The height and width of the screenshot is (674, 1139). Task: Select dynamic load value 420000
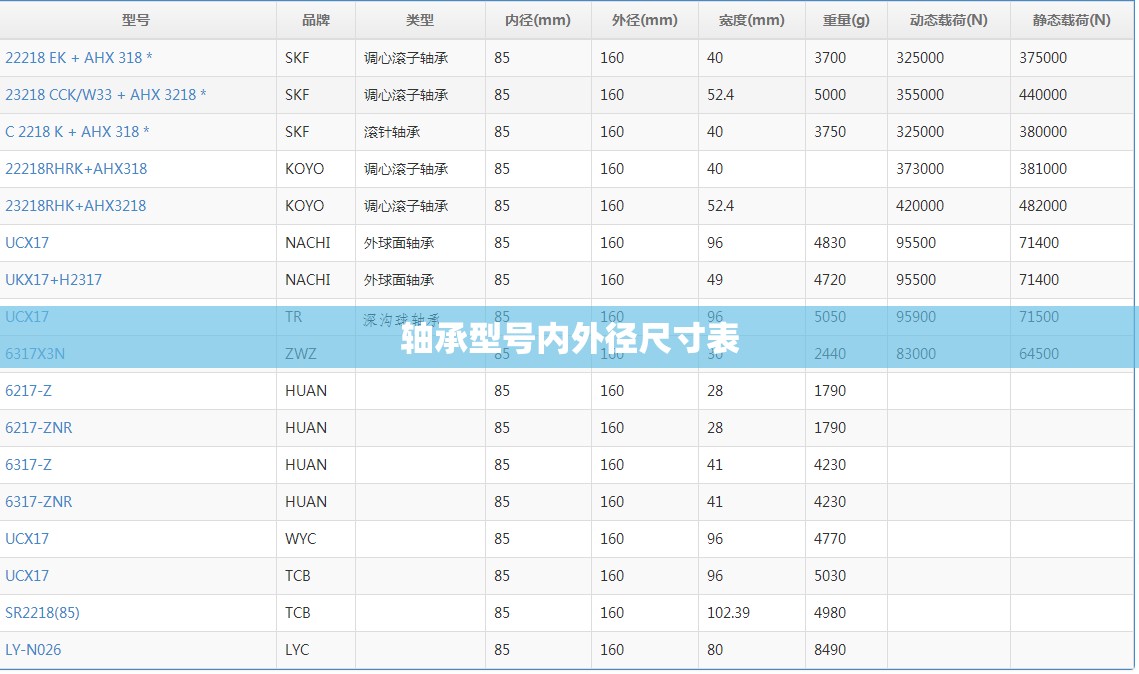(920, 206)
